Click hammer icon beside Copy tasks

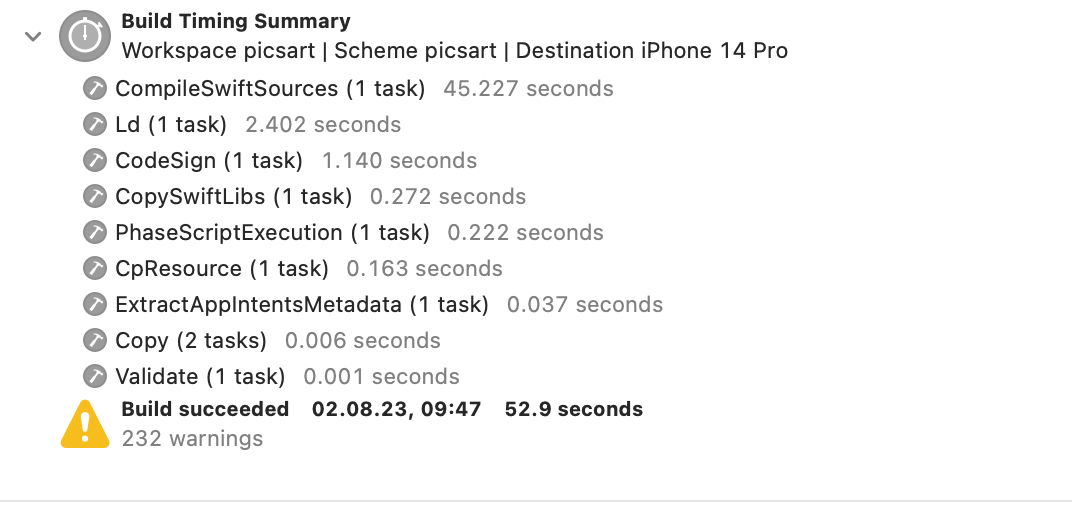(x=95, y=340)
